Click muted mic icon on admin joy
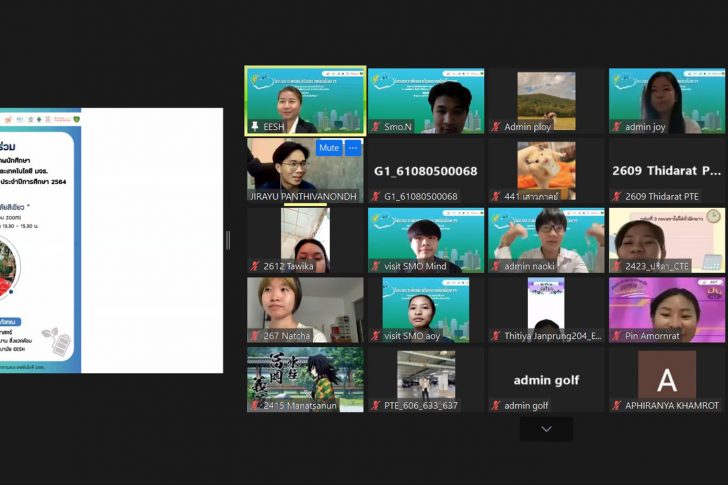This screenshot has width=728, height=485. tap(617, 127)
